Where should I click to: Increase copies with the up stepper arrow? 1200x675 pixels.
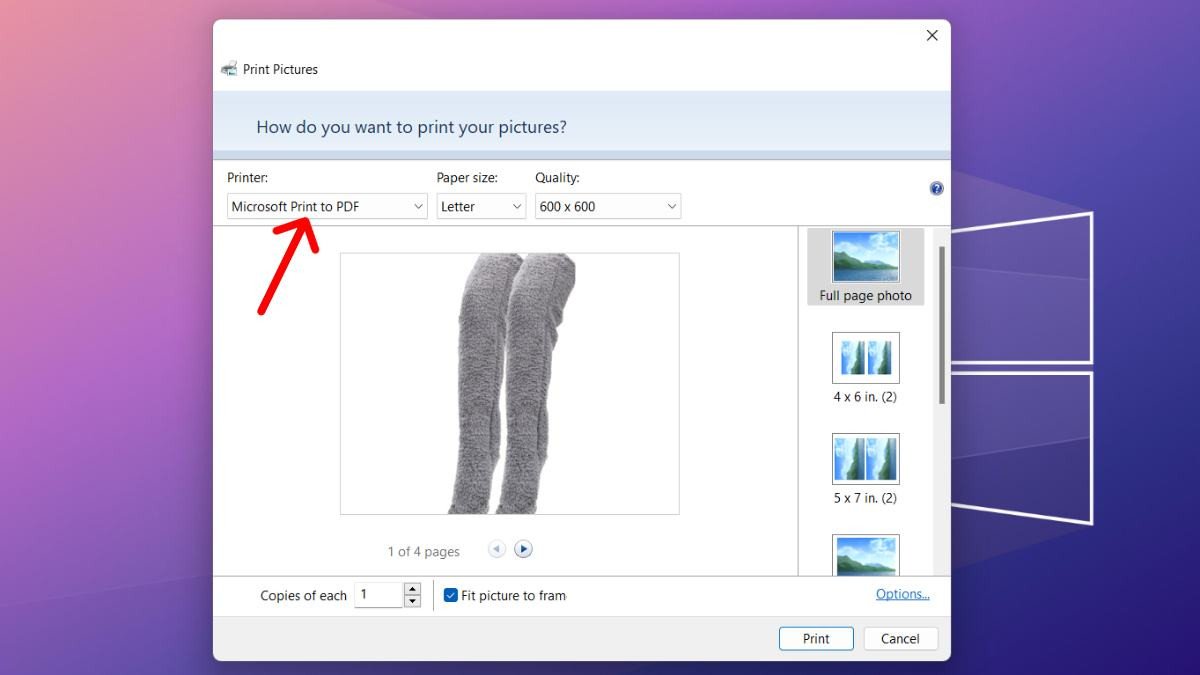pyautogui.click(x=412, y=589)
